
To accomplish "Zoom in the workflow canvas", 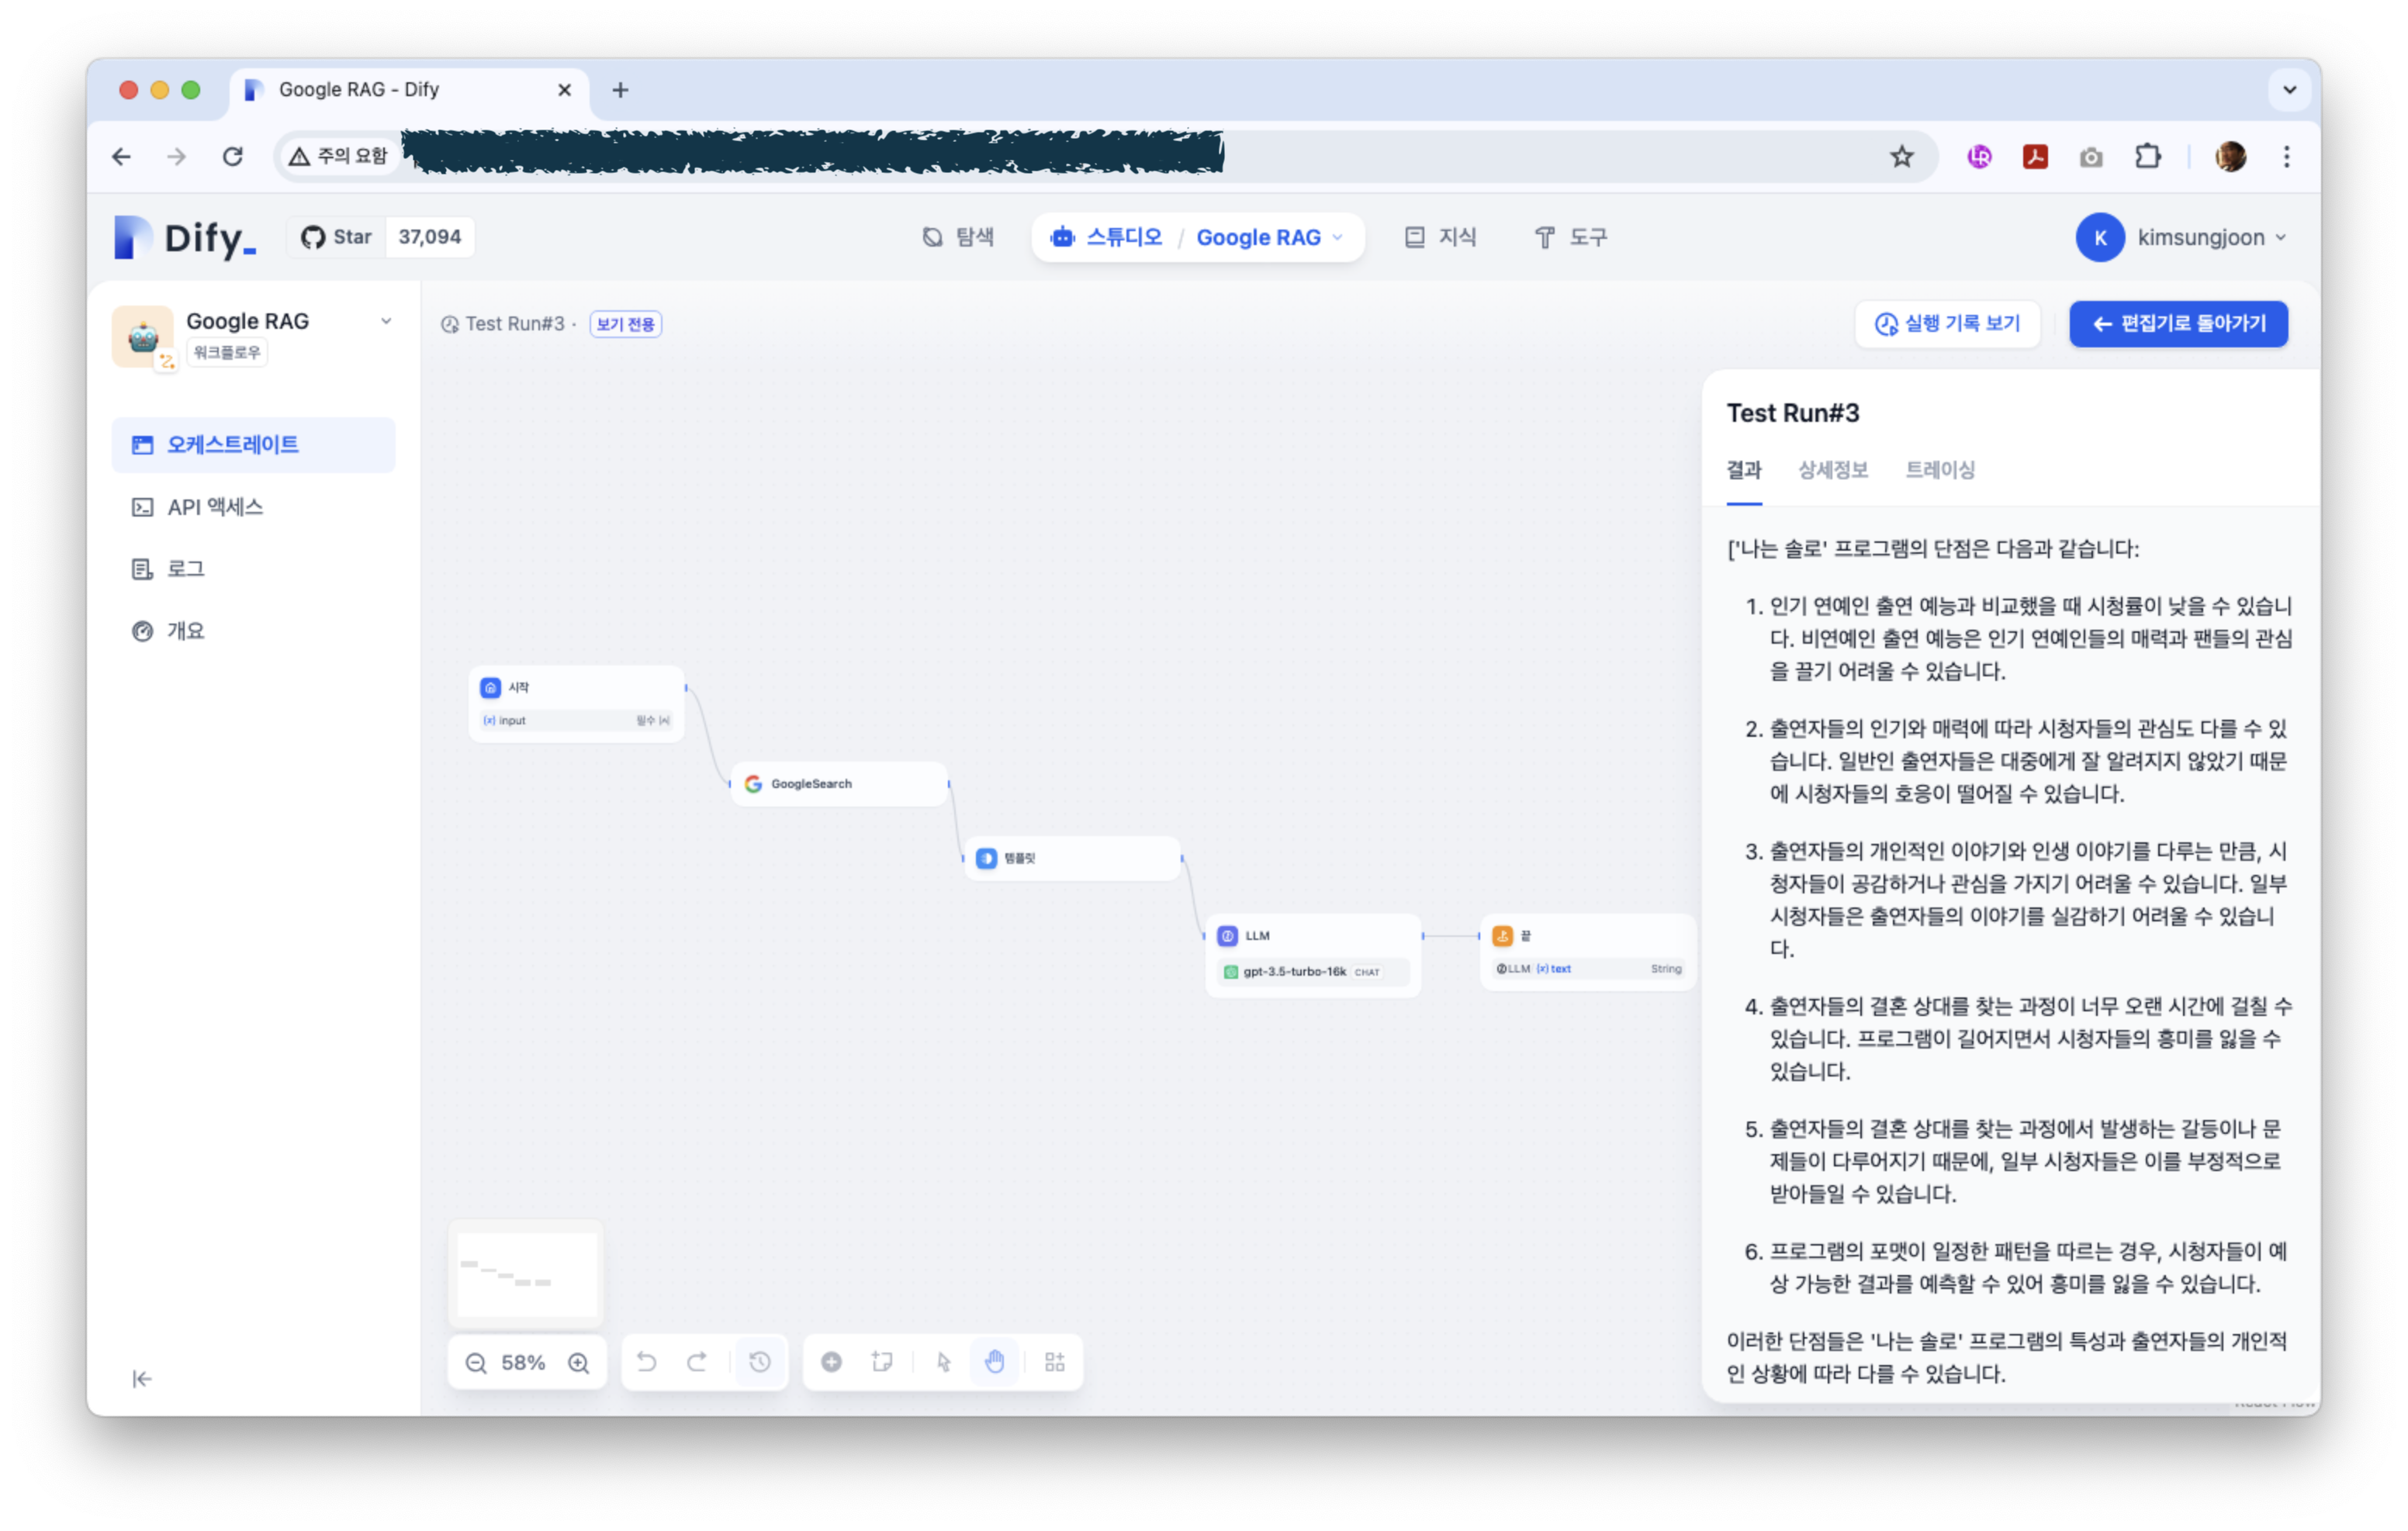I will coord(578,1363).
